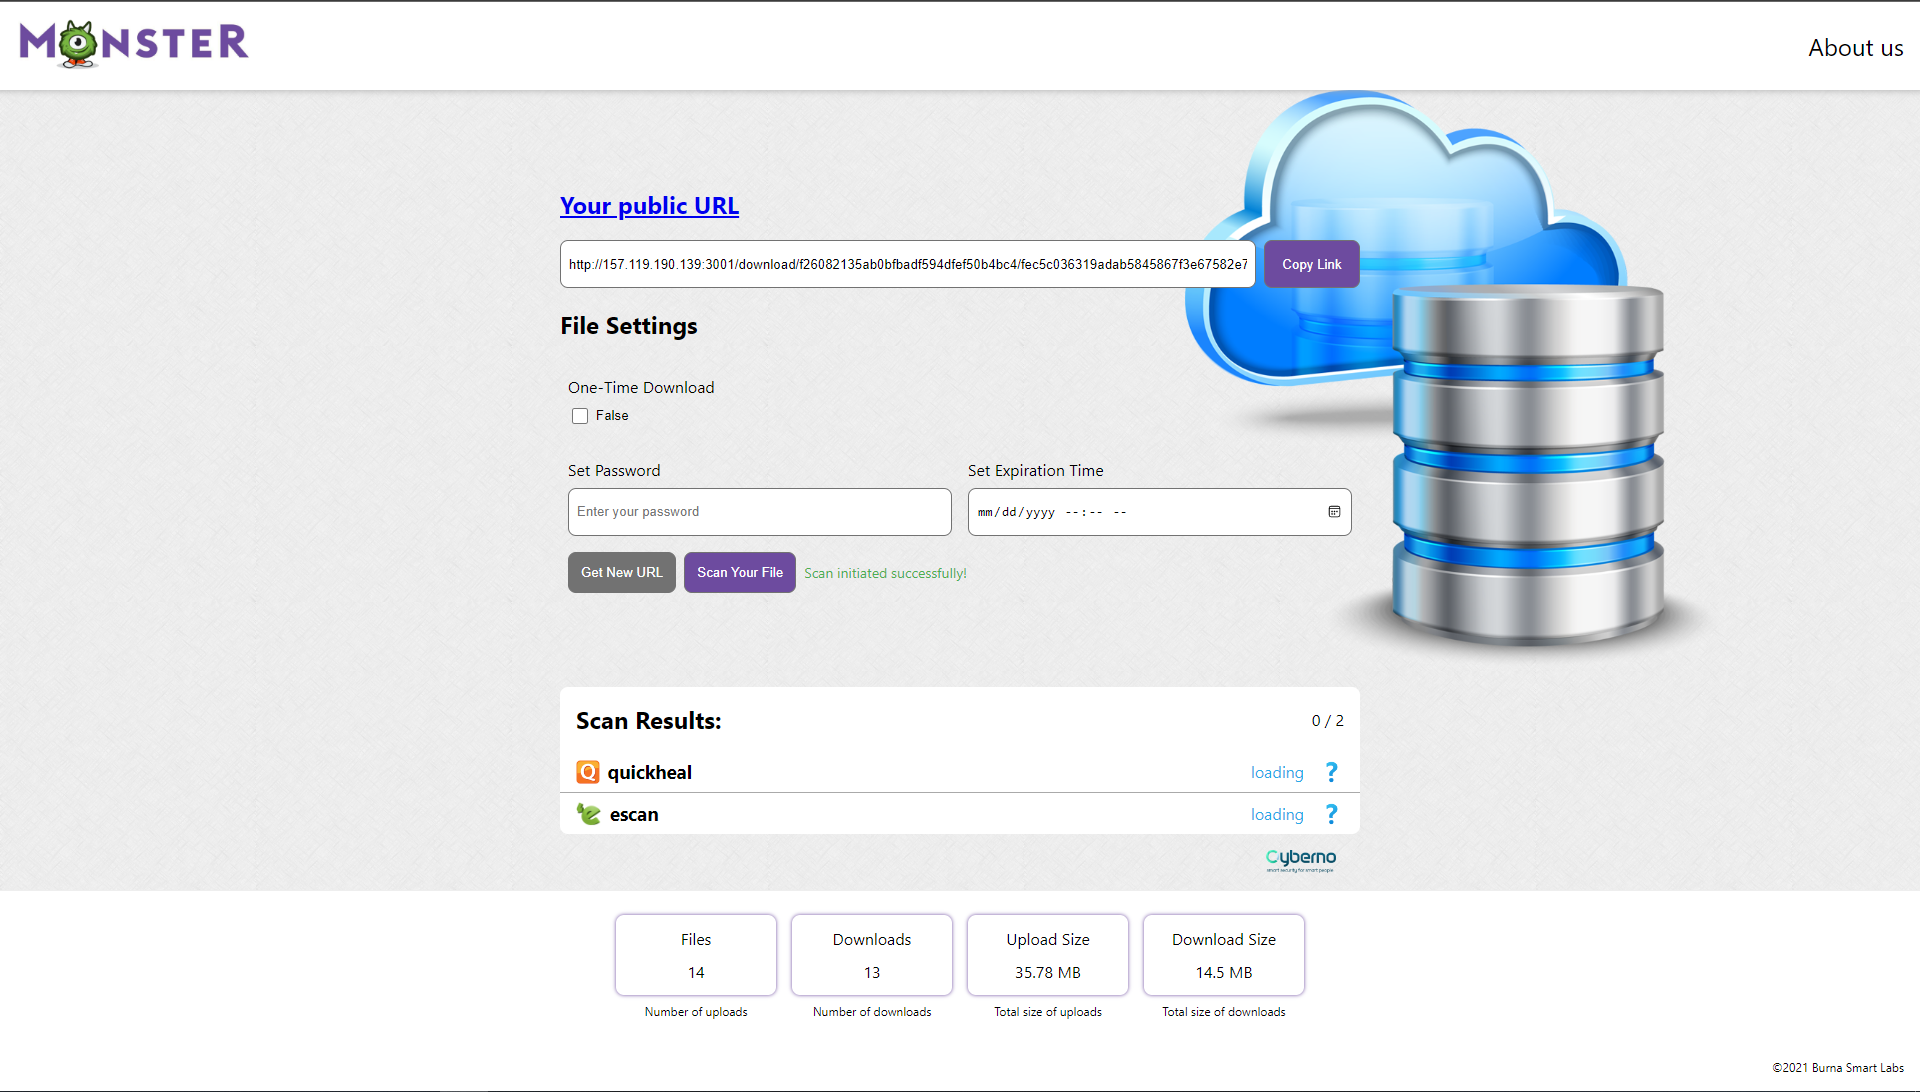Click the Files count stat card
The height and width of the screenshot is (1092, 1920).
coord(696,955)
